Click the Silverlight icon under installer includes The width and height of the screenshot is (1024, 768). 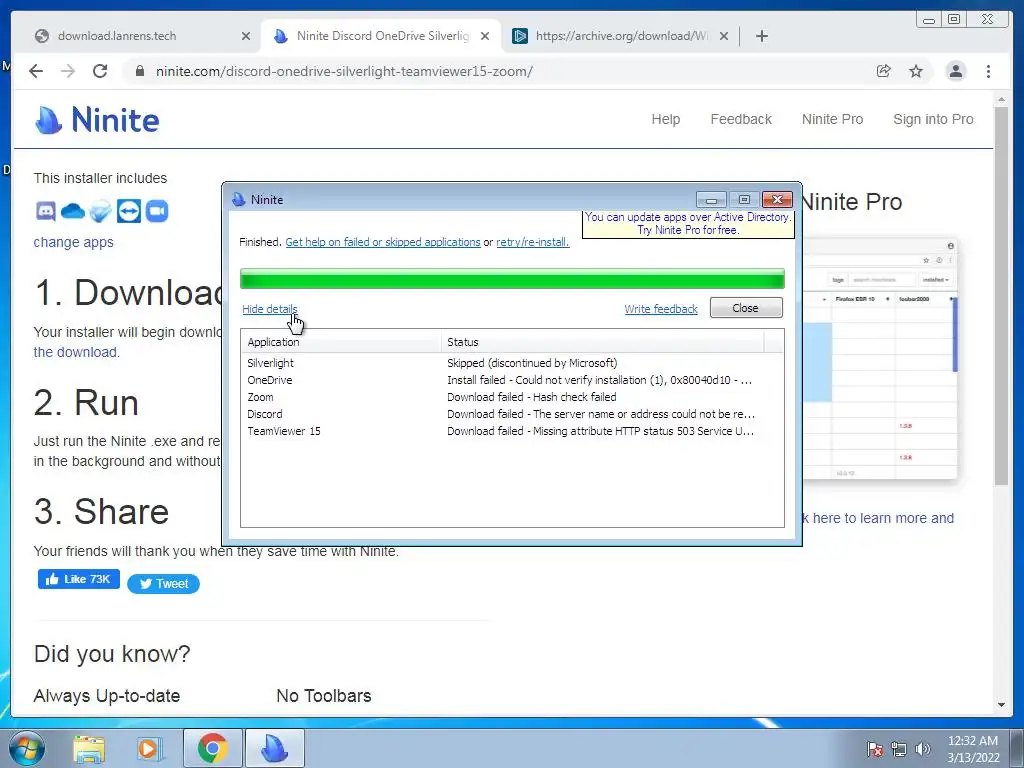click(x=101, y=211)
